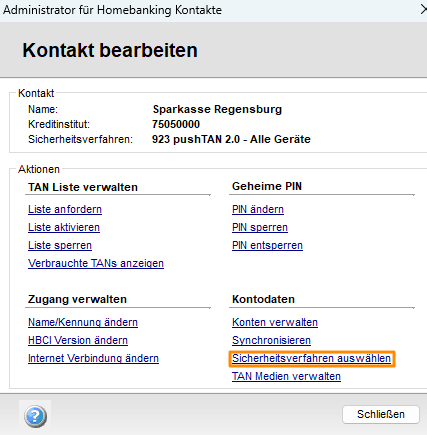
Task: Select the Kreditinstitut value 75050000
Action: pyautogui.click(x=176, y=124)
